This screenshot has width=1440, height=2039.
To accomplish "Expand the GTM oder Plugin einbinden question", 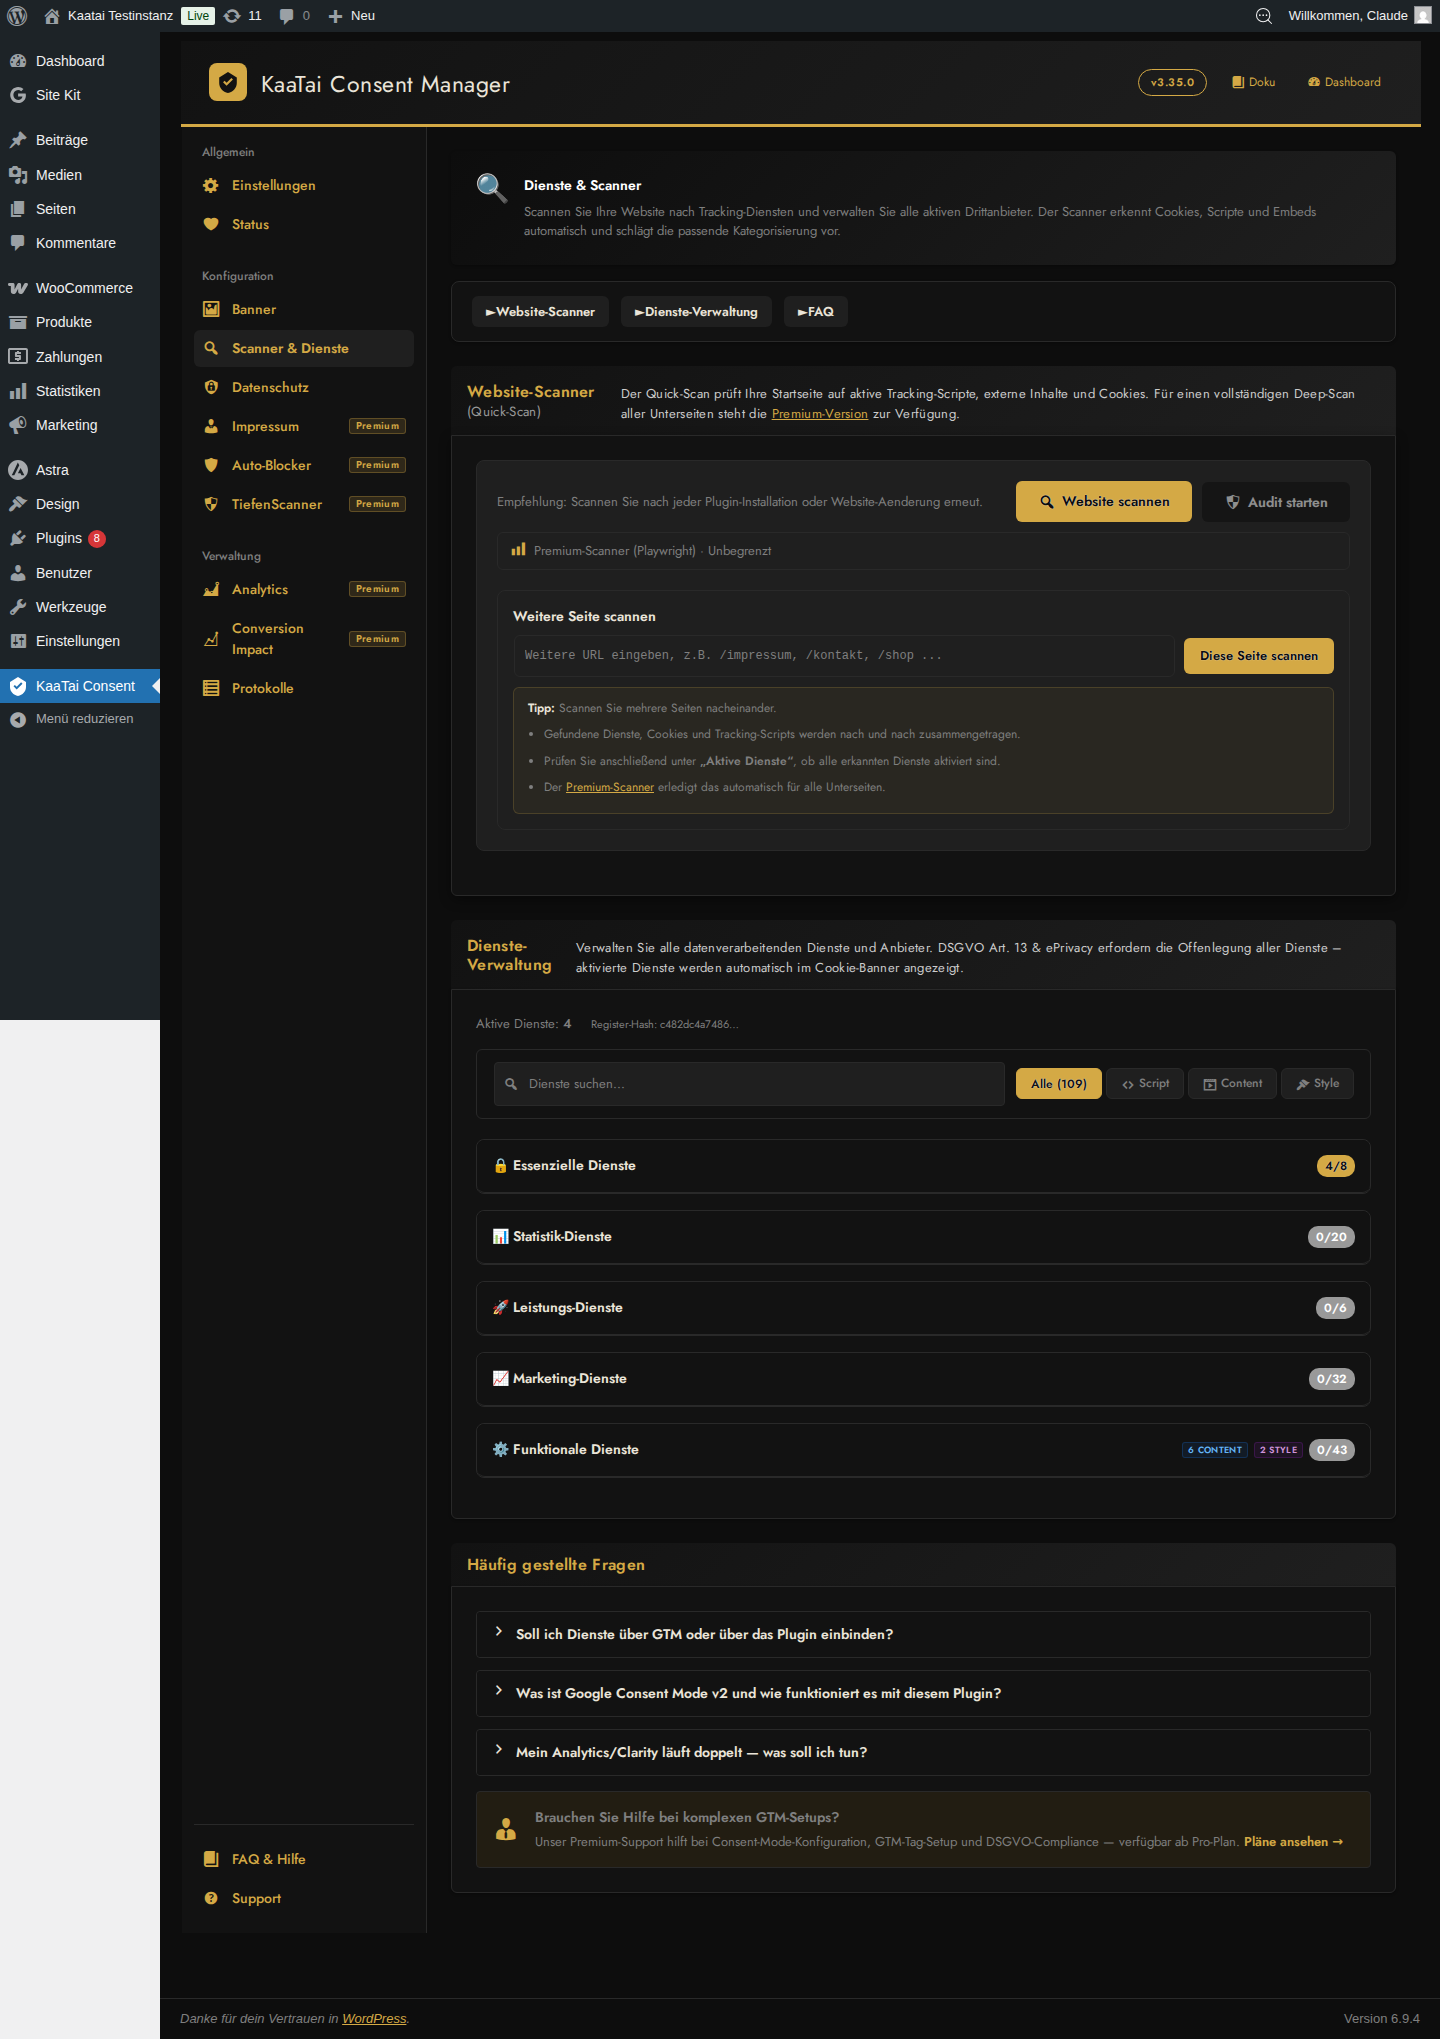I will pyautogui.click(x=923, y=1635).
